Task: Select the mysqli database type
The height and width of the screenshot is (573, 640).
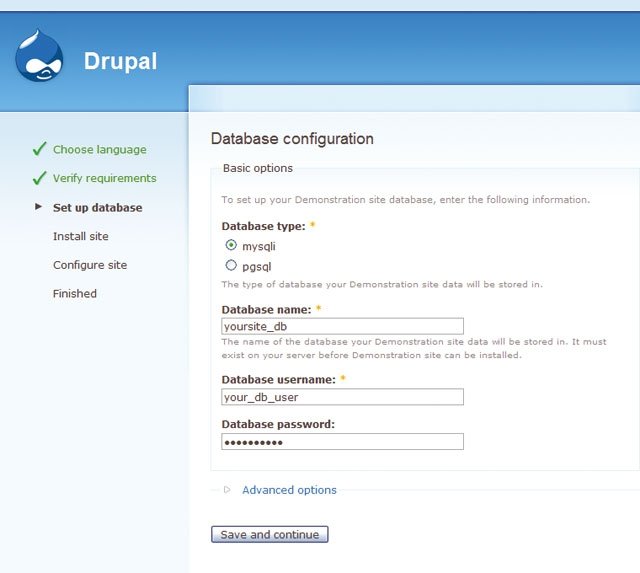Action: coord(231,245)
